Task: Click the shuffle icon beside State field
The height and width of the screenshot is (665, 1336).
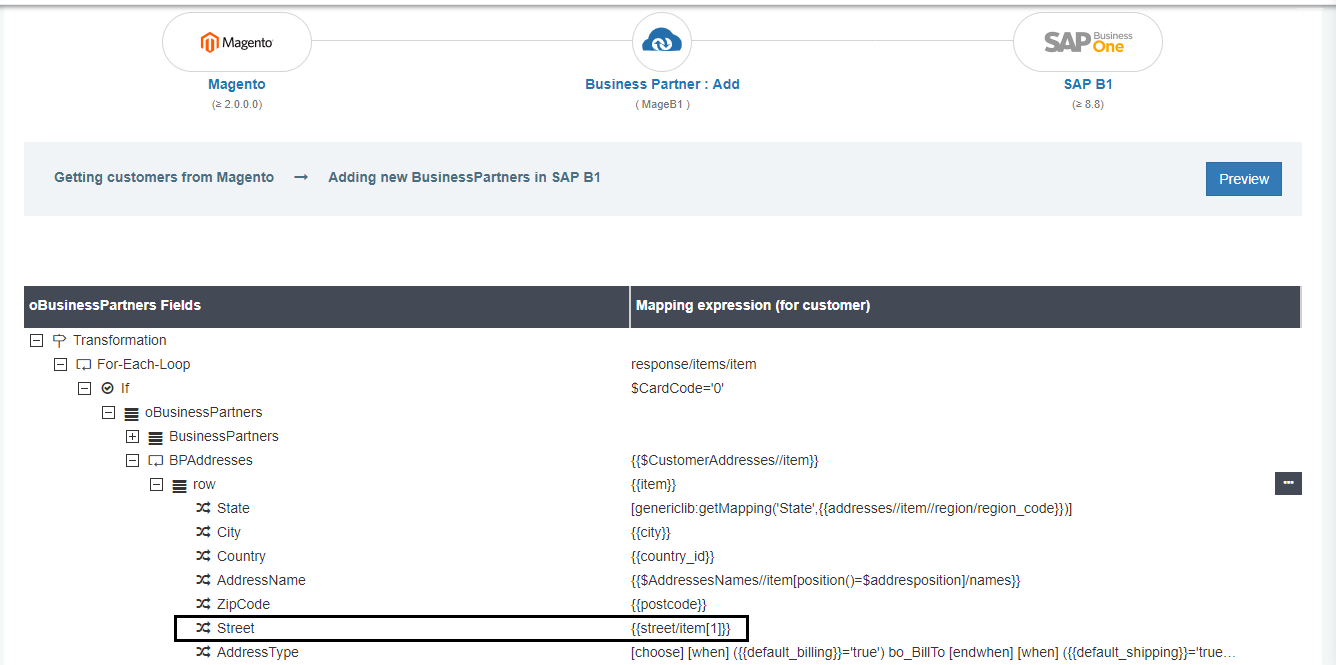Action: coord(203,508)
